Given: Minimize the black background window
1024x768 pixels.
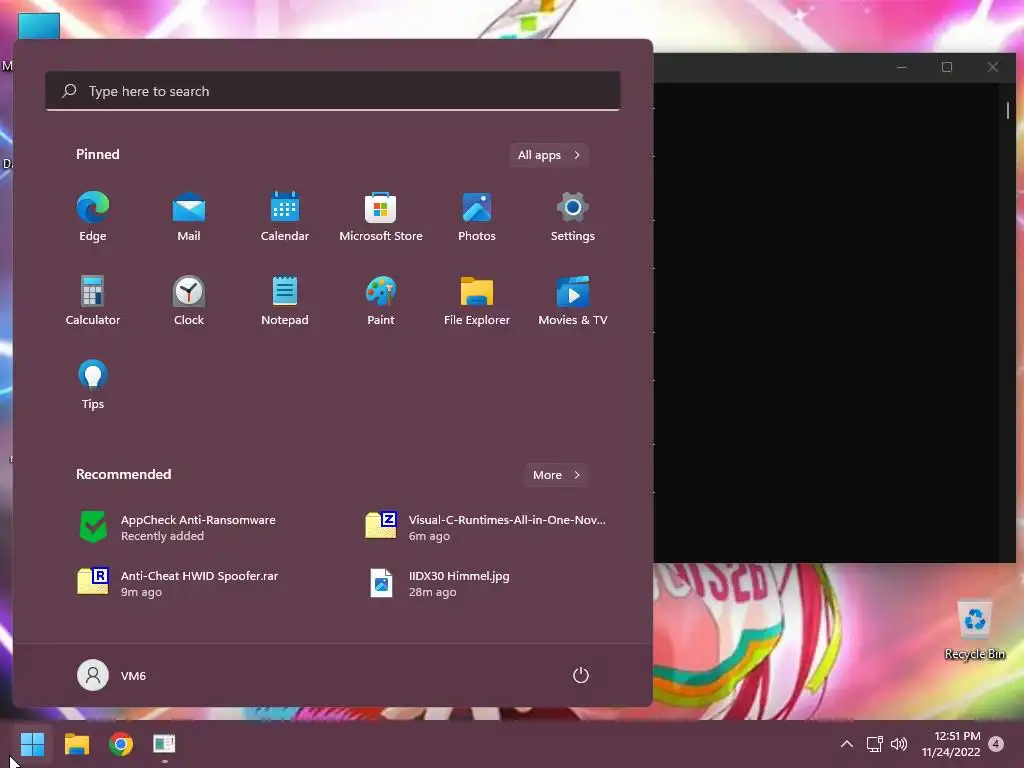Looking at the screenshot, I should pyautogui.click(x=902, y=67).
